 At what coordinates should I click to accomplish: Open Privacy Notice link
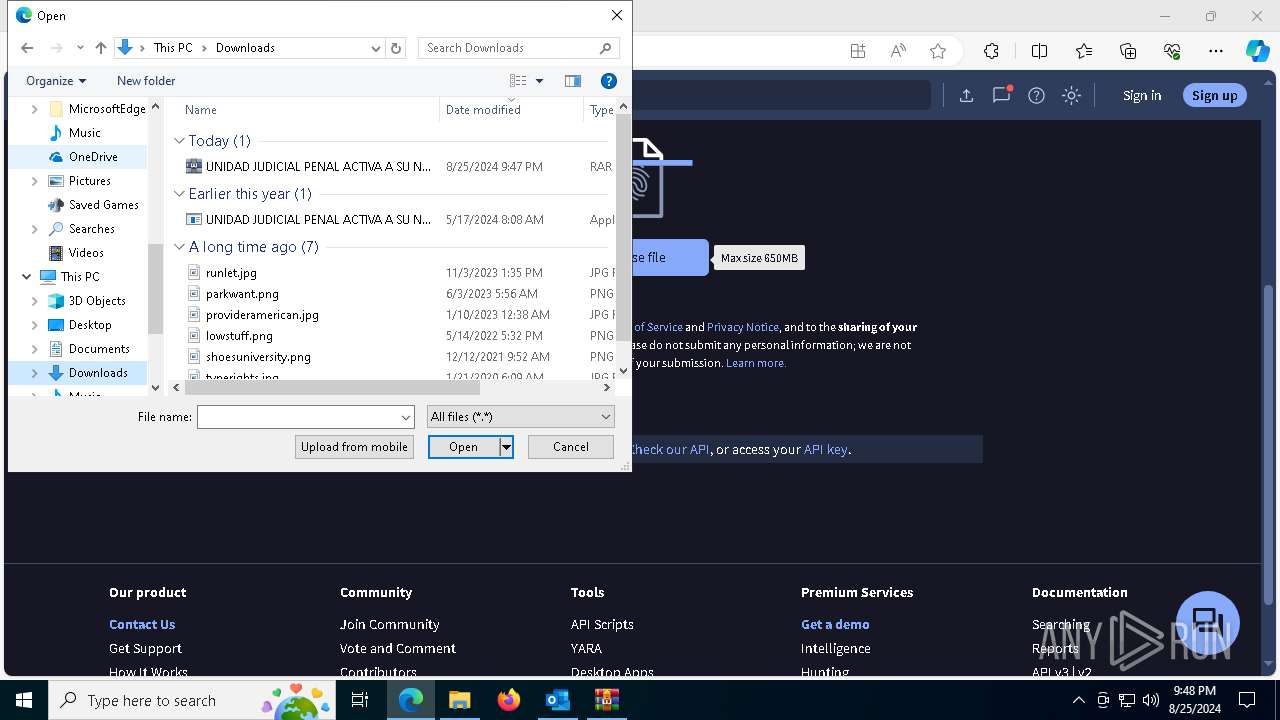coord(743,327)
